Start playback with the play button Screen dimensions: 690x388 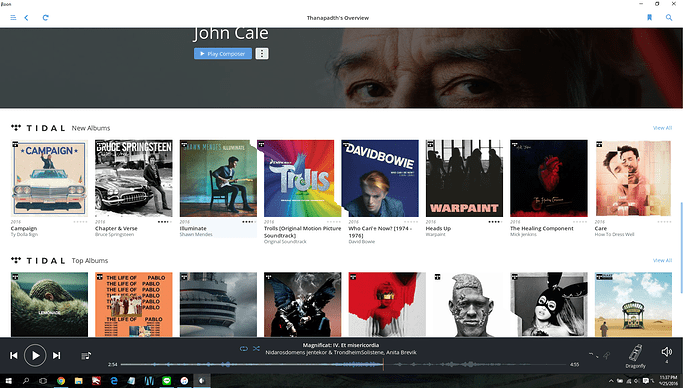(35, 355)
